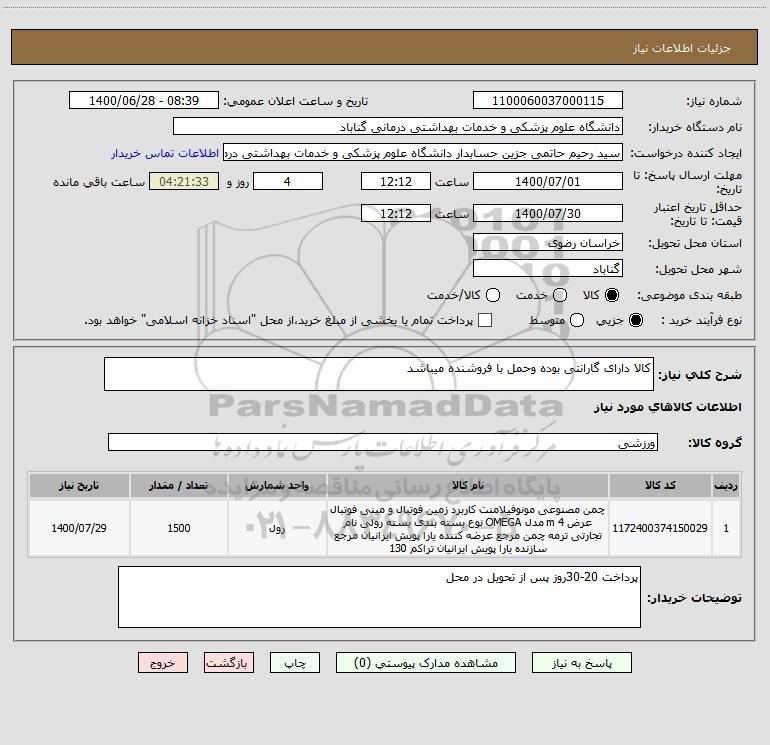This screenshot has width=770, height=745.
Task: Click the days remaining field showing 4
Action: click(288, 181)
